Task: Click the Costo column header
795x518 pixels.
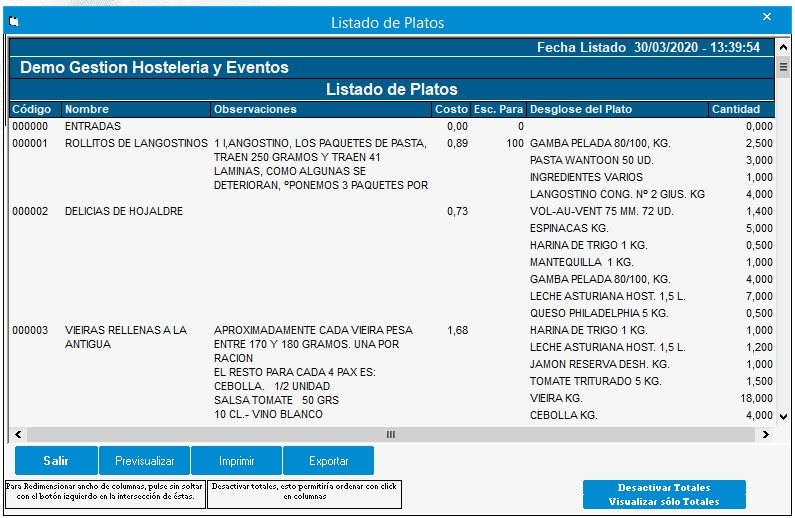Action: tap(451, 109)
